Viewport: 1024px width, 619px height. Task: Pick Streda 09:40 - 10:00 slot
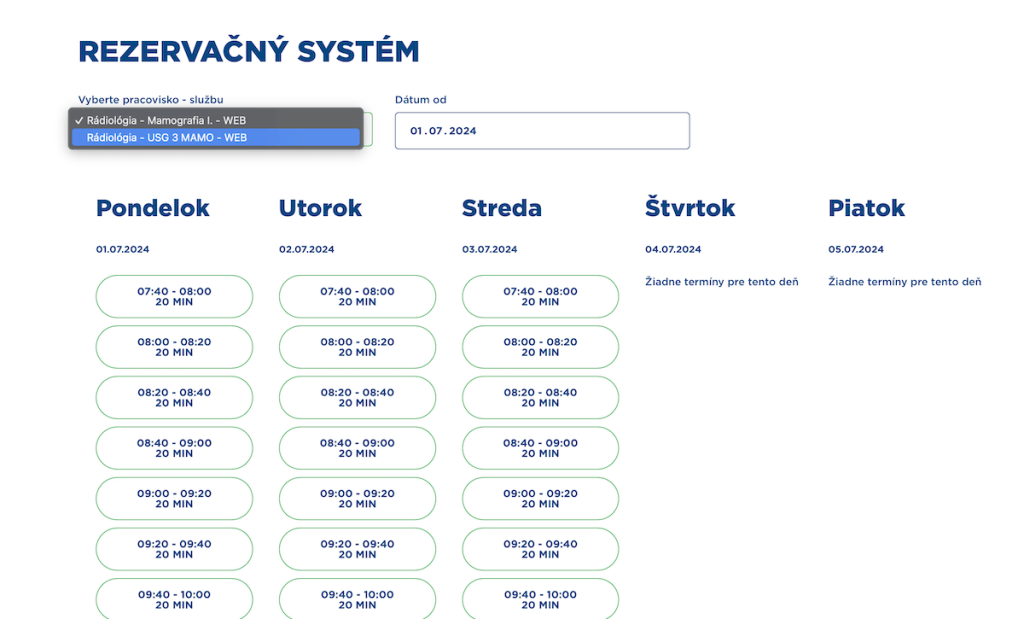pos(541,599)
